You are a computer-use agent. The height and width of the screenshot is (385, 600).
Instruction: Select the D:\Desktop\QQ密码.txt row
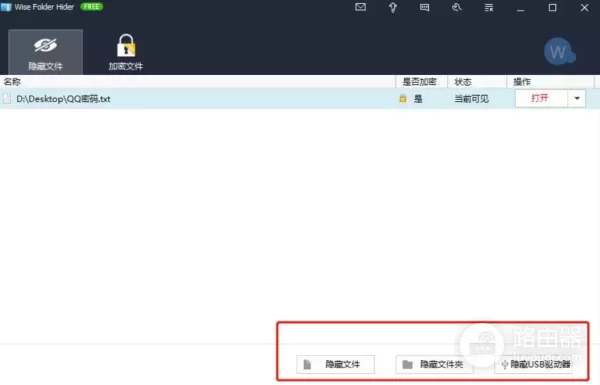pos(300,99)
